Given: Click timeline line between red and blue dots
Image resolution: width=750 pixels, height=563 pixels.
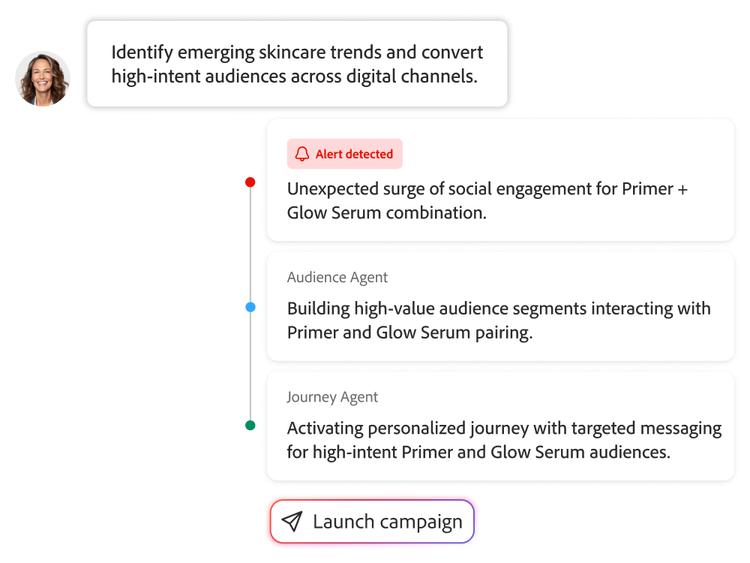Looking at the screenshot, I should point(250,245).
